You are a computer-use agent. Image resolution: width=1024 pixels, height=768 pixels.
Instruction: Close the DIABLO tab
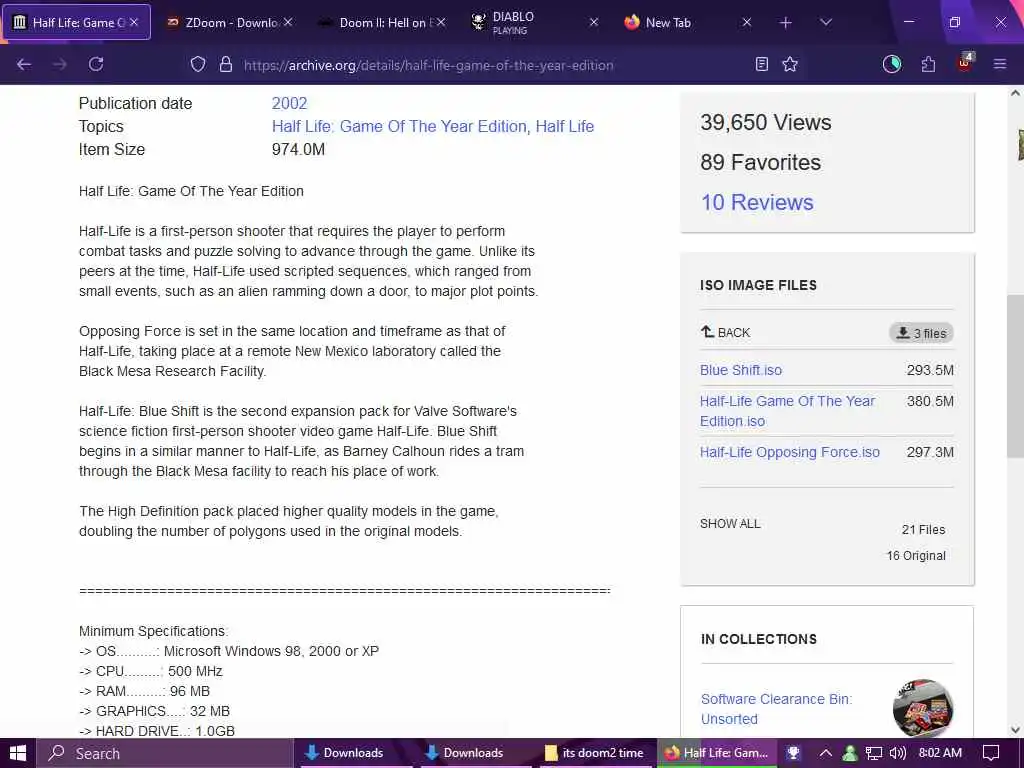(x=594, y=22)
